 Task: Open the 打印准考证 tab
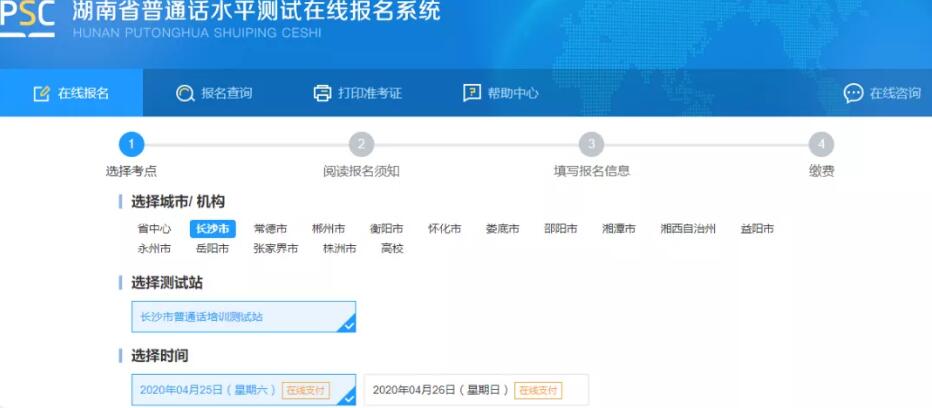click(x=358, y=93)
